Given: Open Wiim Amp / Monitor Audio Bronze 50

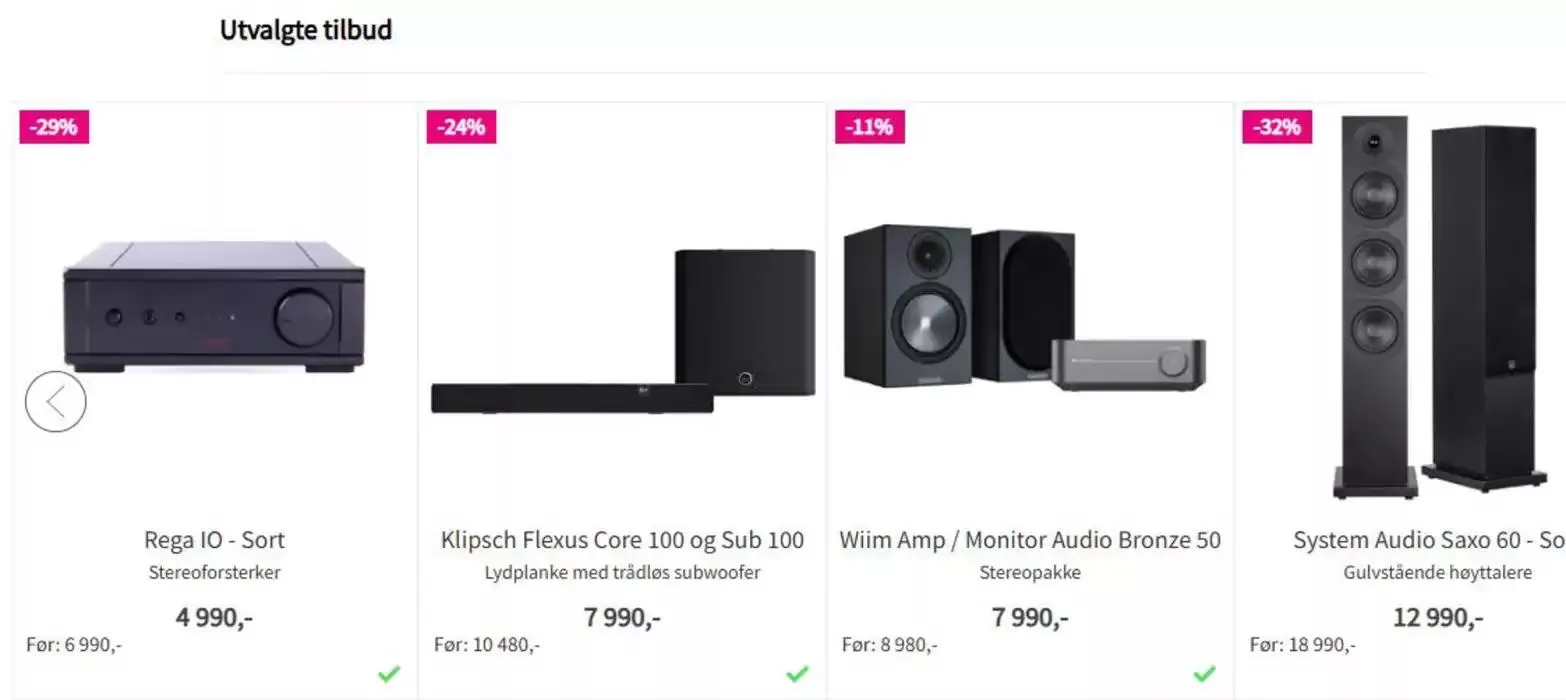Looking at the screenshot, I should pyautogui.click(x=1030, y=541).
